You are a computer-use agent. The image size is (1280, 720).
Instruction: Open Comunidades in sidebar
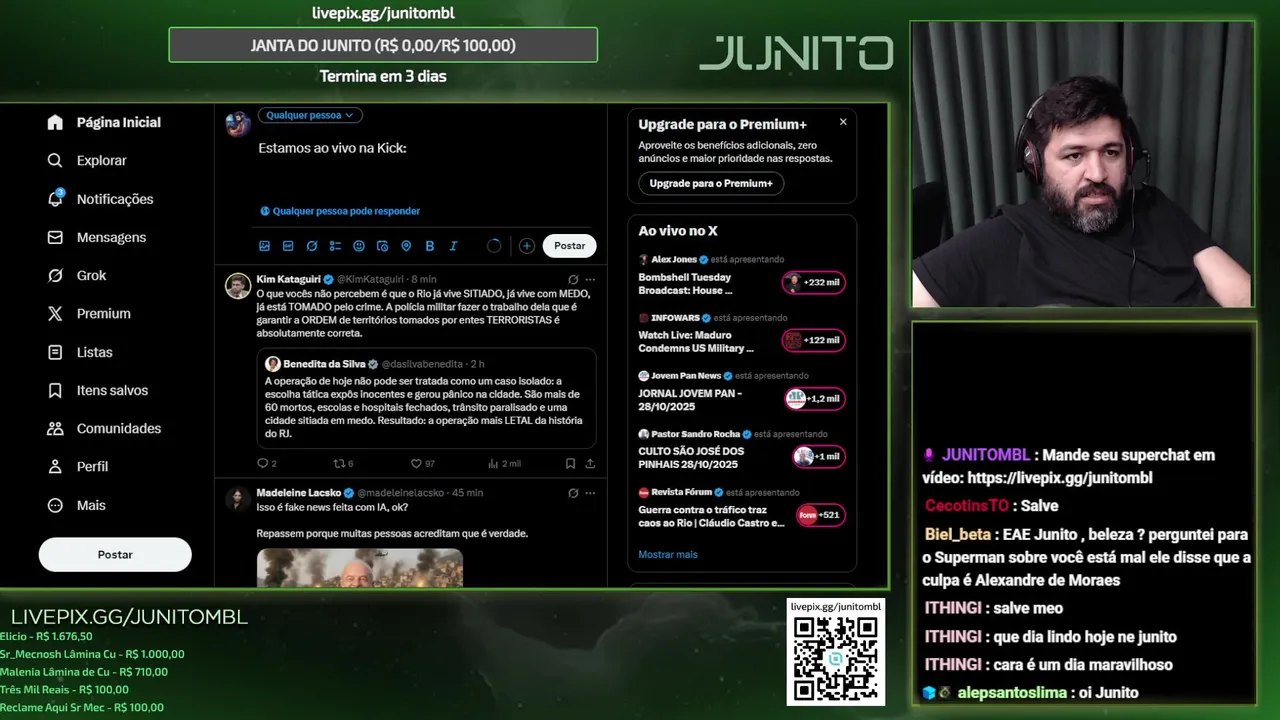(x=104, y=428)
